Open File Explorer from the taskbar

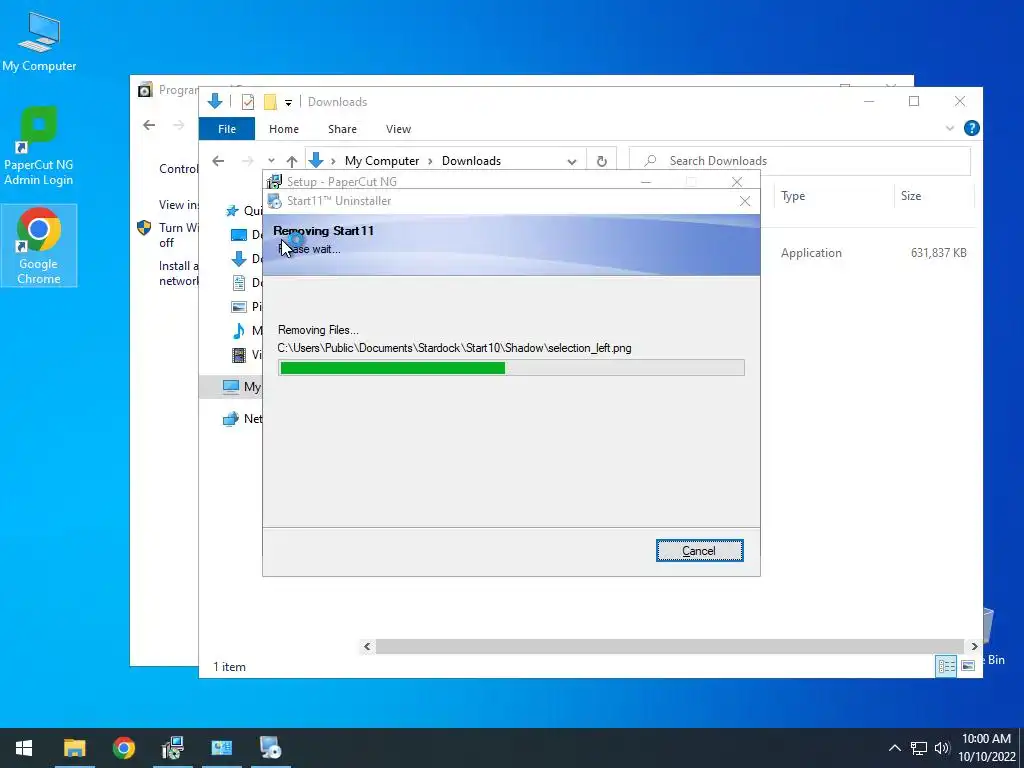pos(74,748)
